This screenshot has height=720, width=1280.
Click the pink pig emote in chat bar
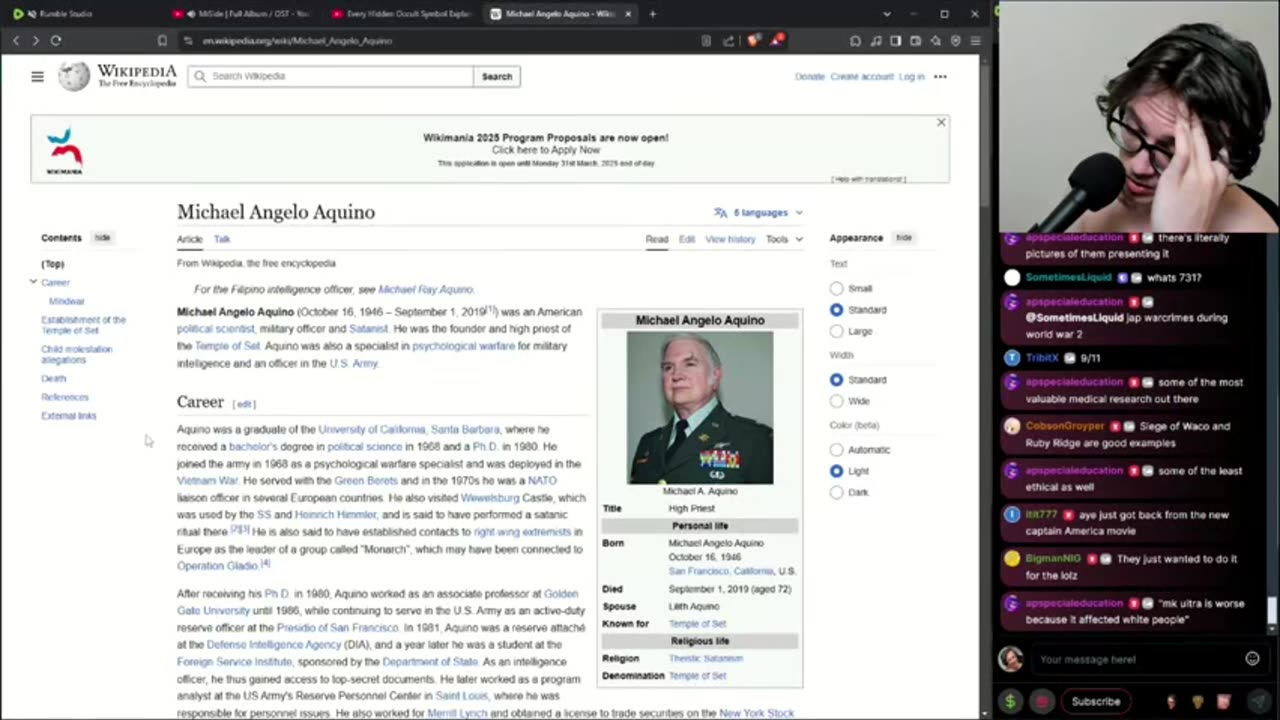[x=1225, y=701]
